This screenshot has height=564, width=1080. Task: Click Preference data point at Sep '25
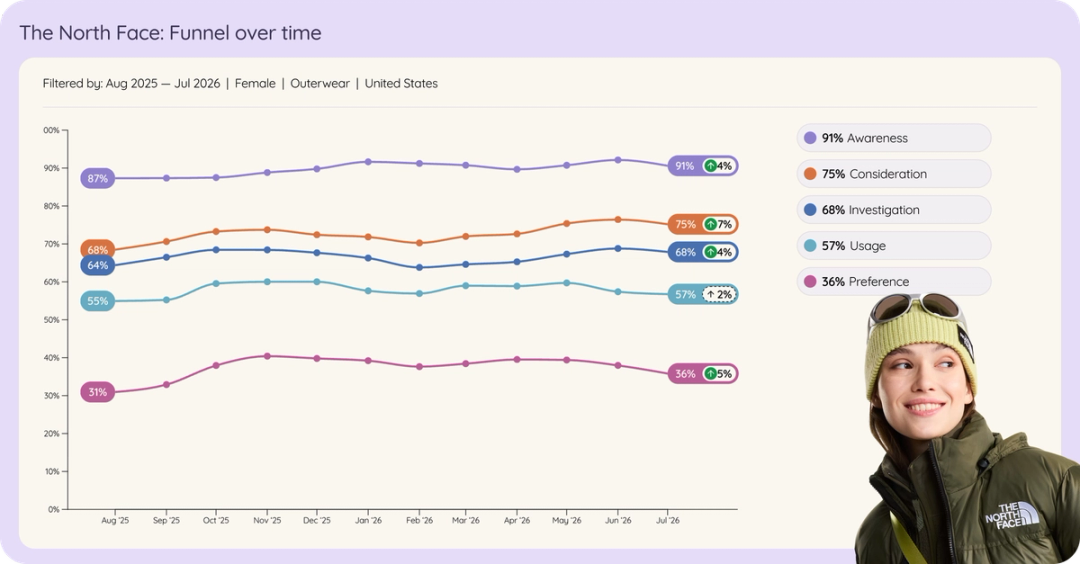pyautogui.click(x=166, y=384)
